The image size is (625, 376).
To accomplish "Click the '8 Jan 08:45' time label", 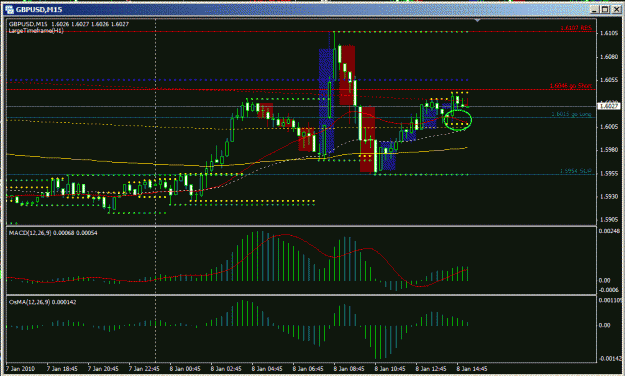I will (349, 369).
